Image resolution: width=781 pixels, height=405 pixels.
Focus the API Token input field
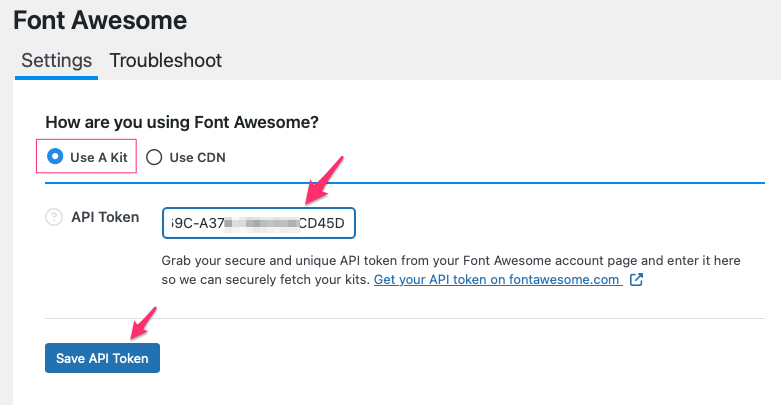pos(258,223)
